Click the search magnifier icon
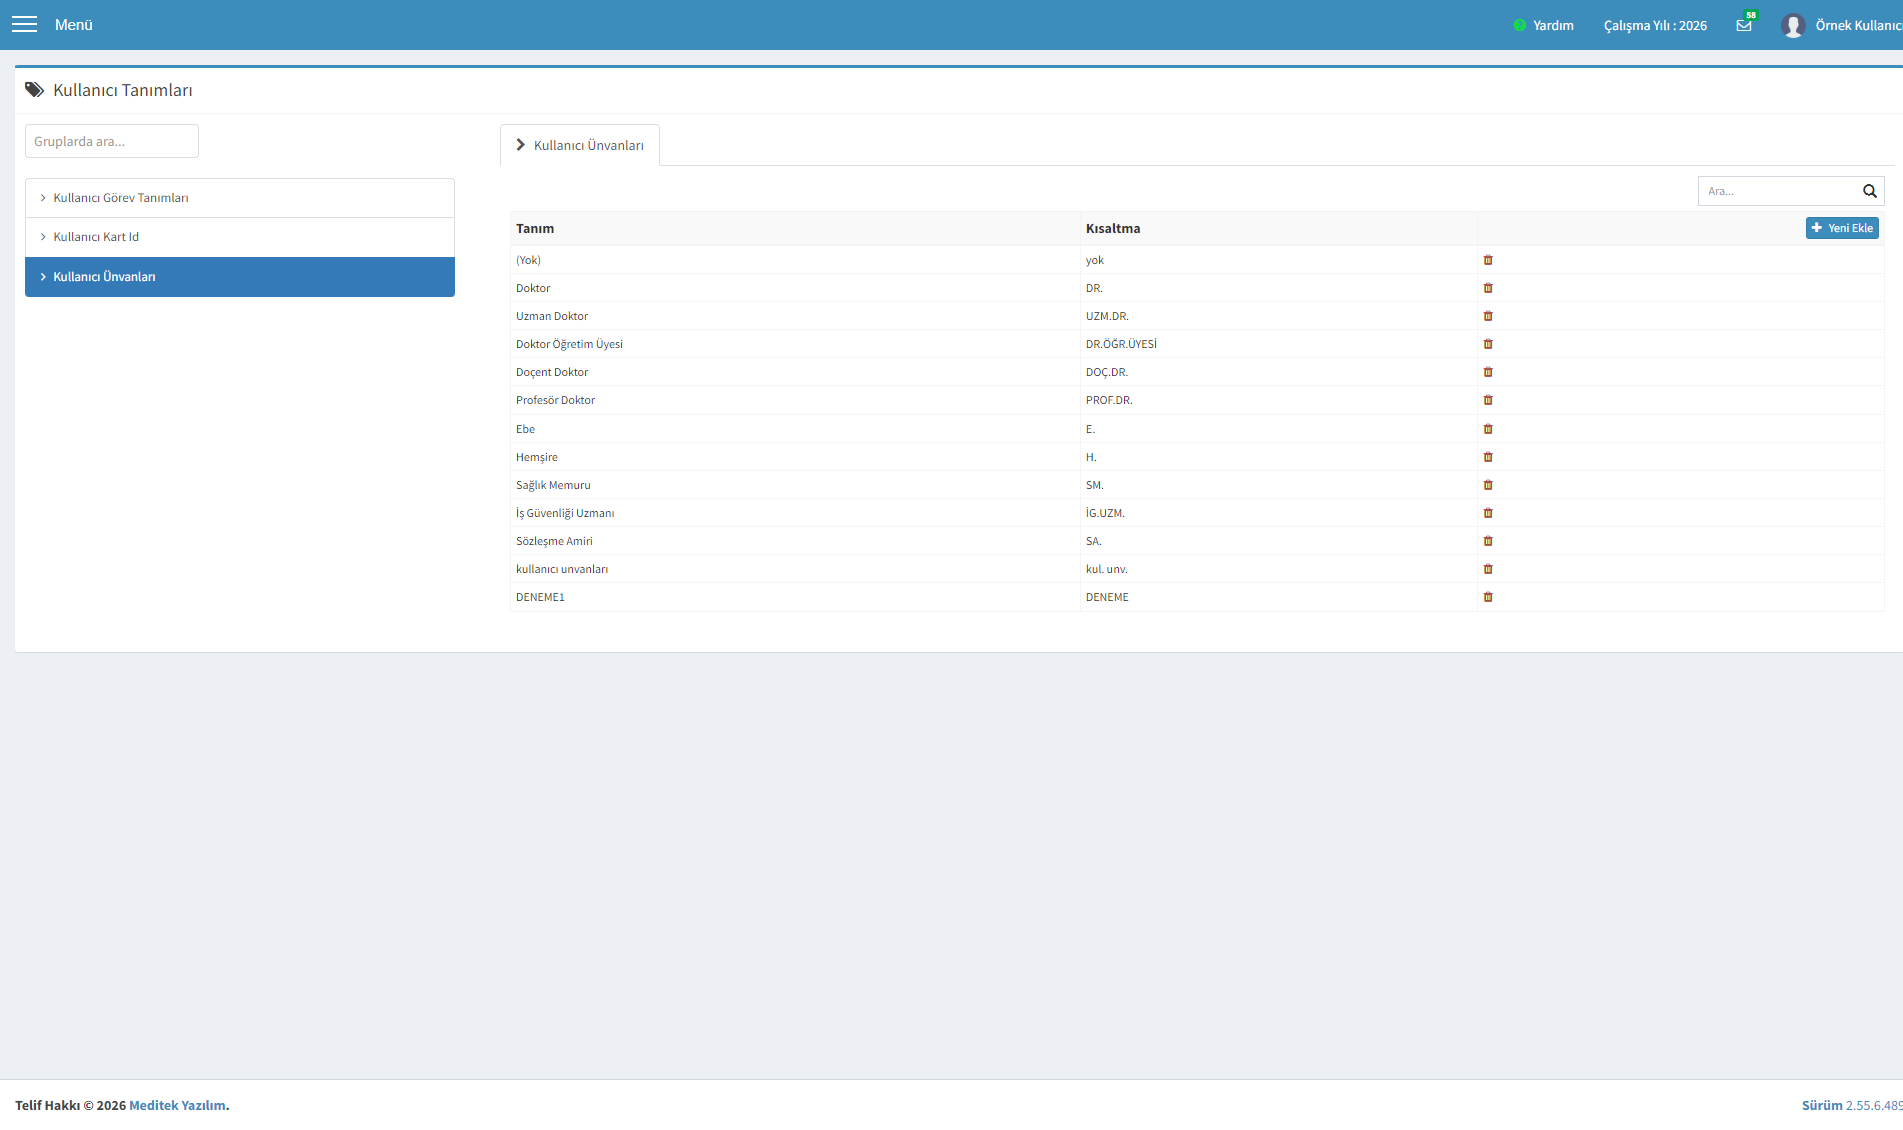 1870,191
